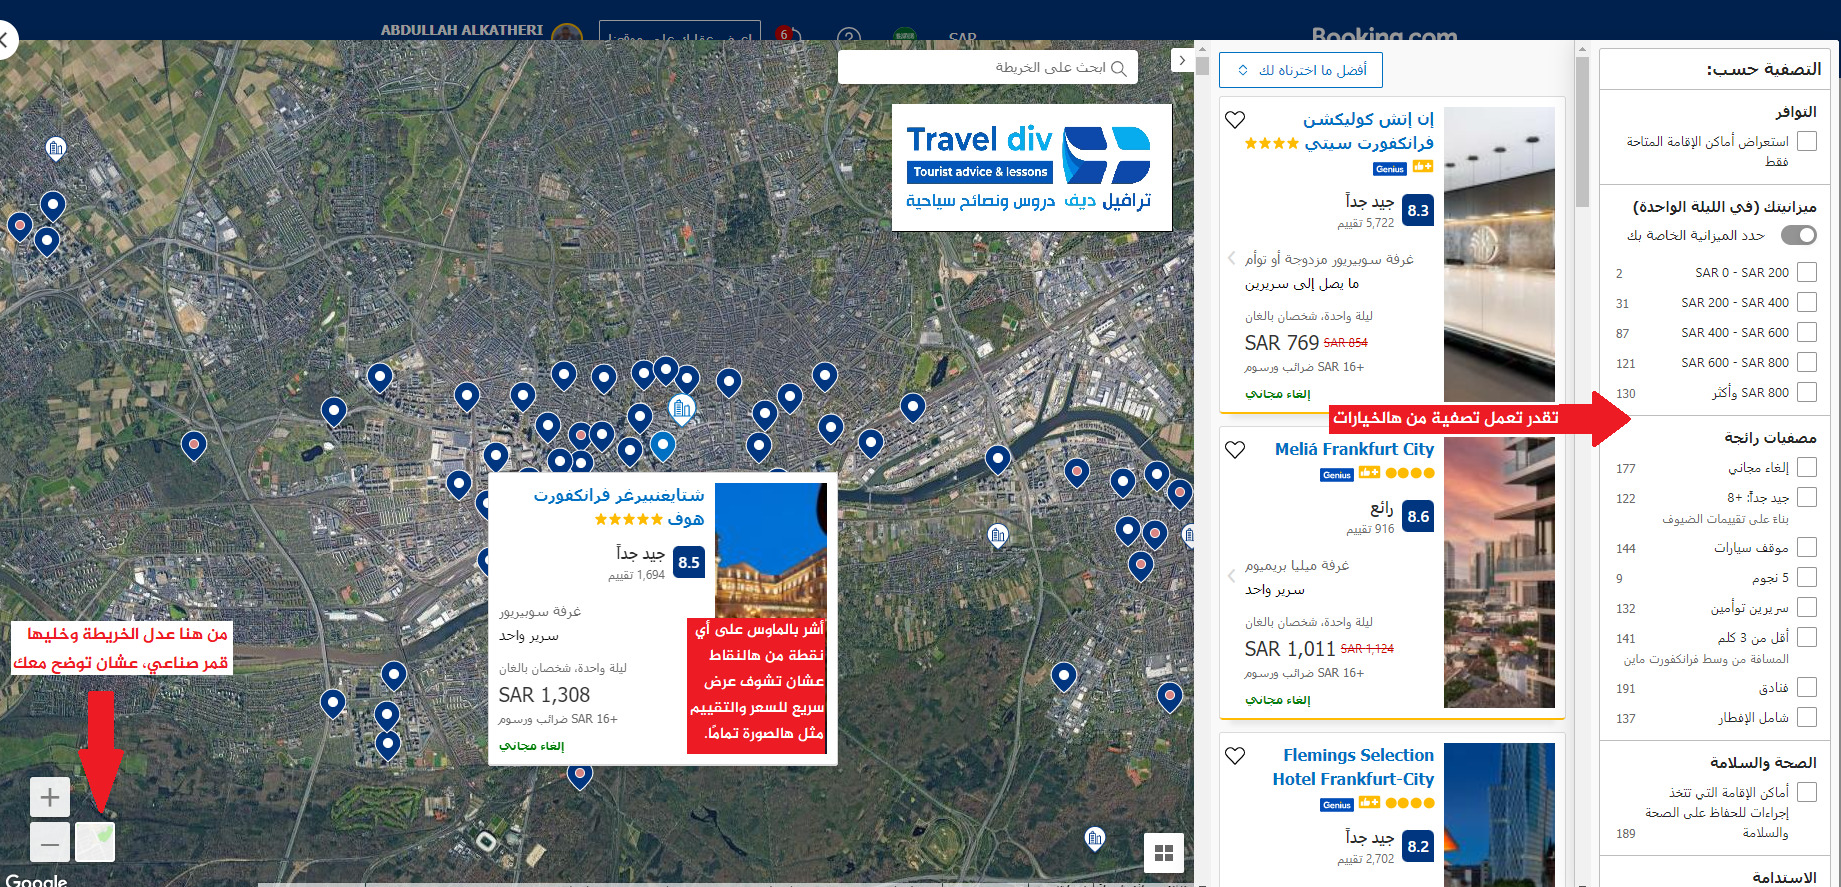Viewport: 1841px width, 887px height.
Task: Check the SAR 0 - SAR 200 filter
Action: [1807, 272]
